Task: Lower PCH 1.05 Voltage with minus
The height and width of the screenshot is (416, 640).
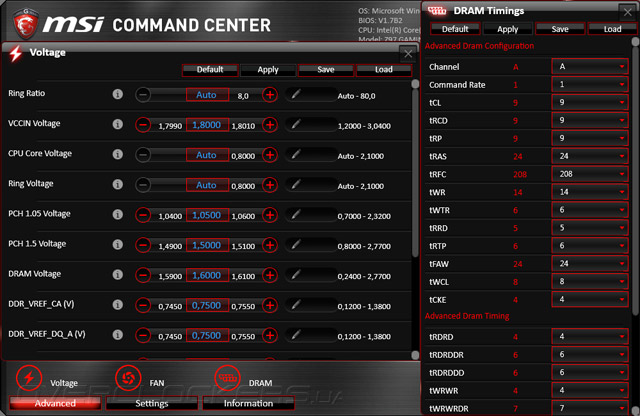Action: (143, 215)
